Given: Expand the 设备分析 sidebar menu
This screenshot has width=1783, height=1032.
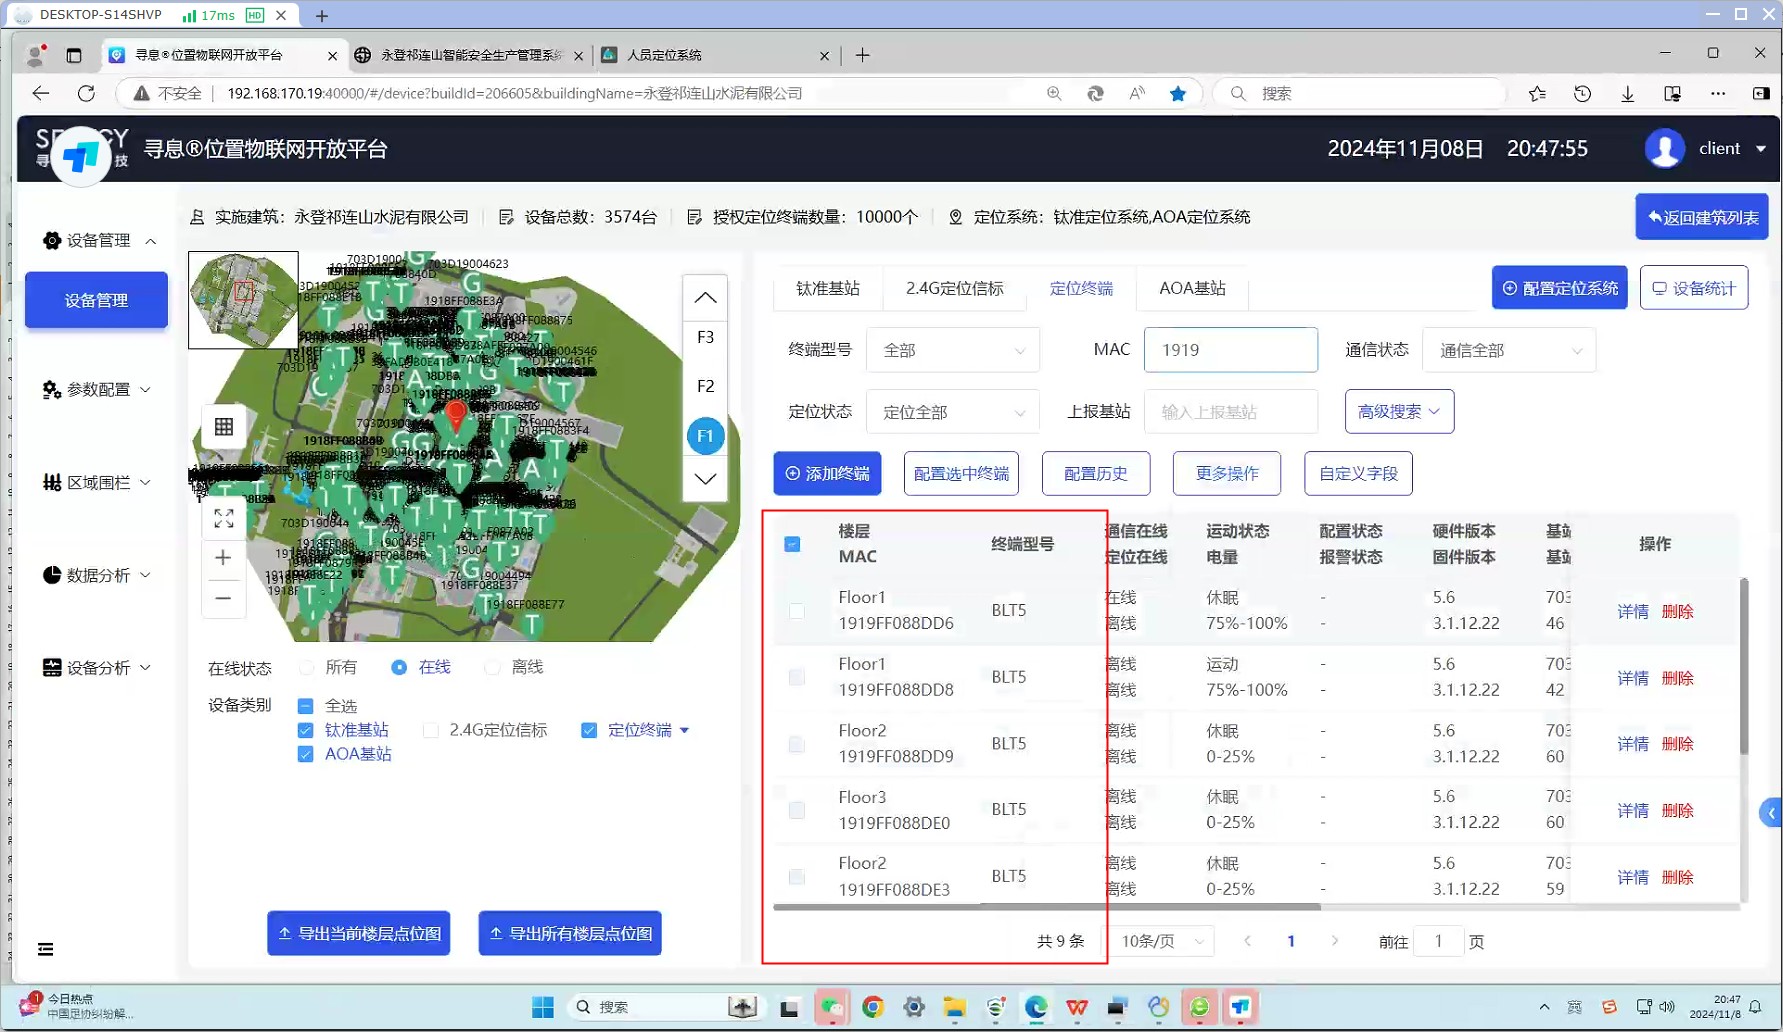Looking at the screenshot, I should point(97,668).
